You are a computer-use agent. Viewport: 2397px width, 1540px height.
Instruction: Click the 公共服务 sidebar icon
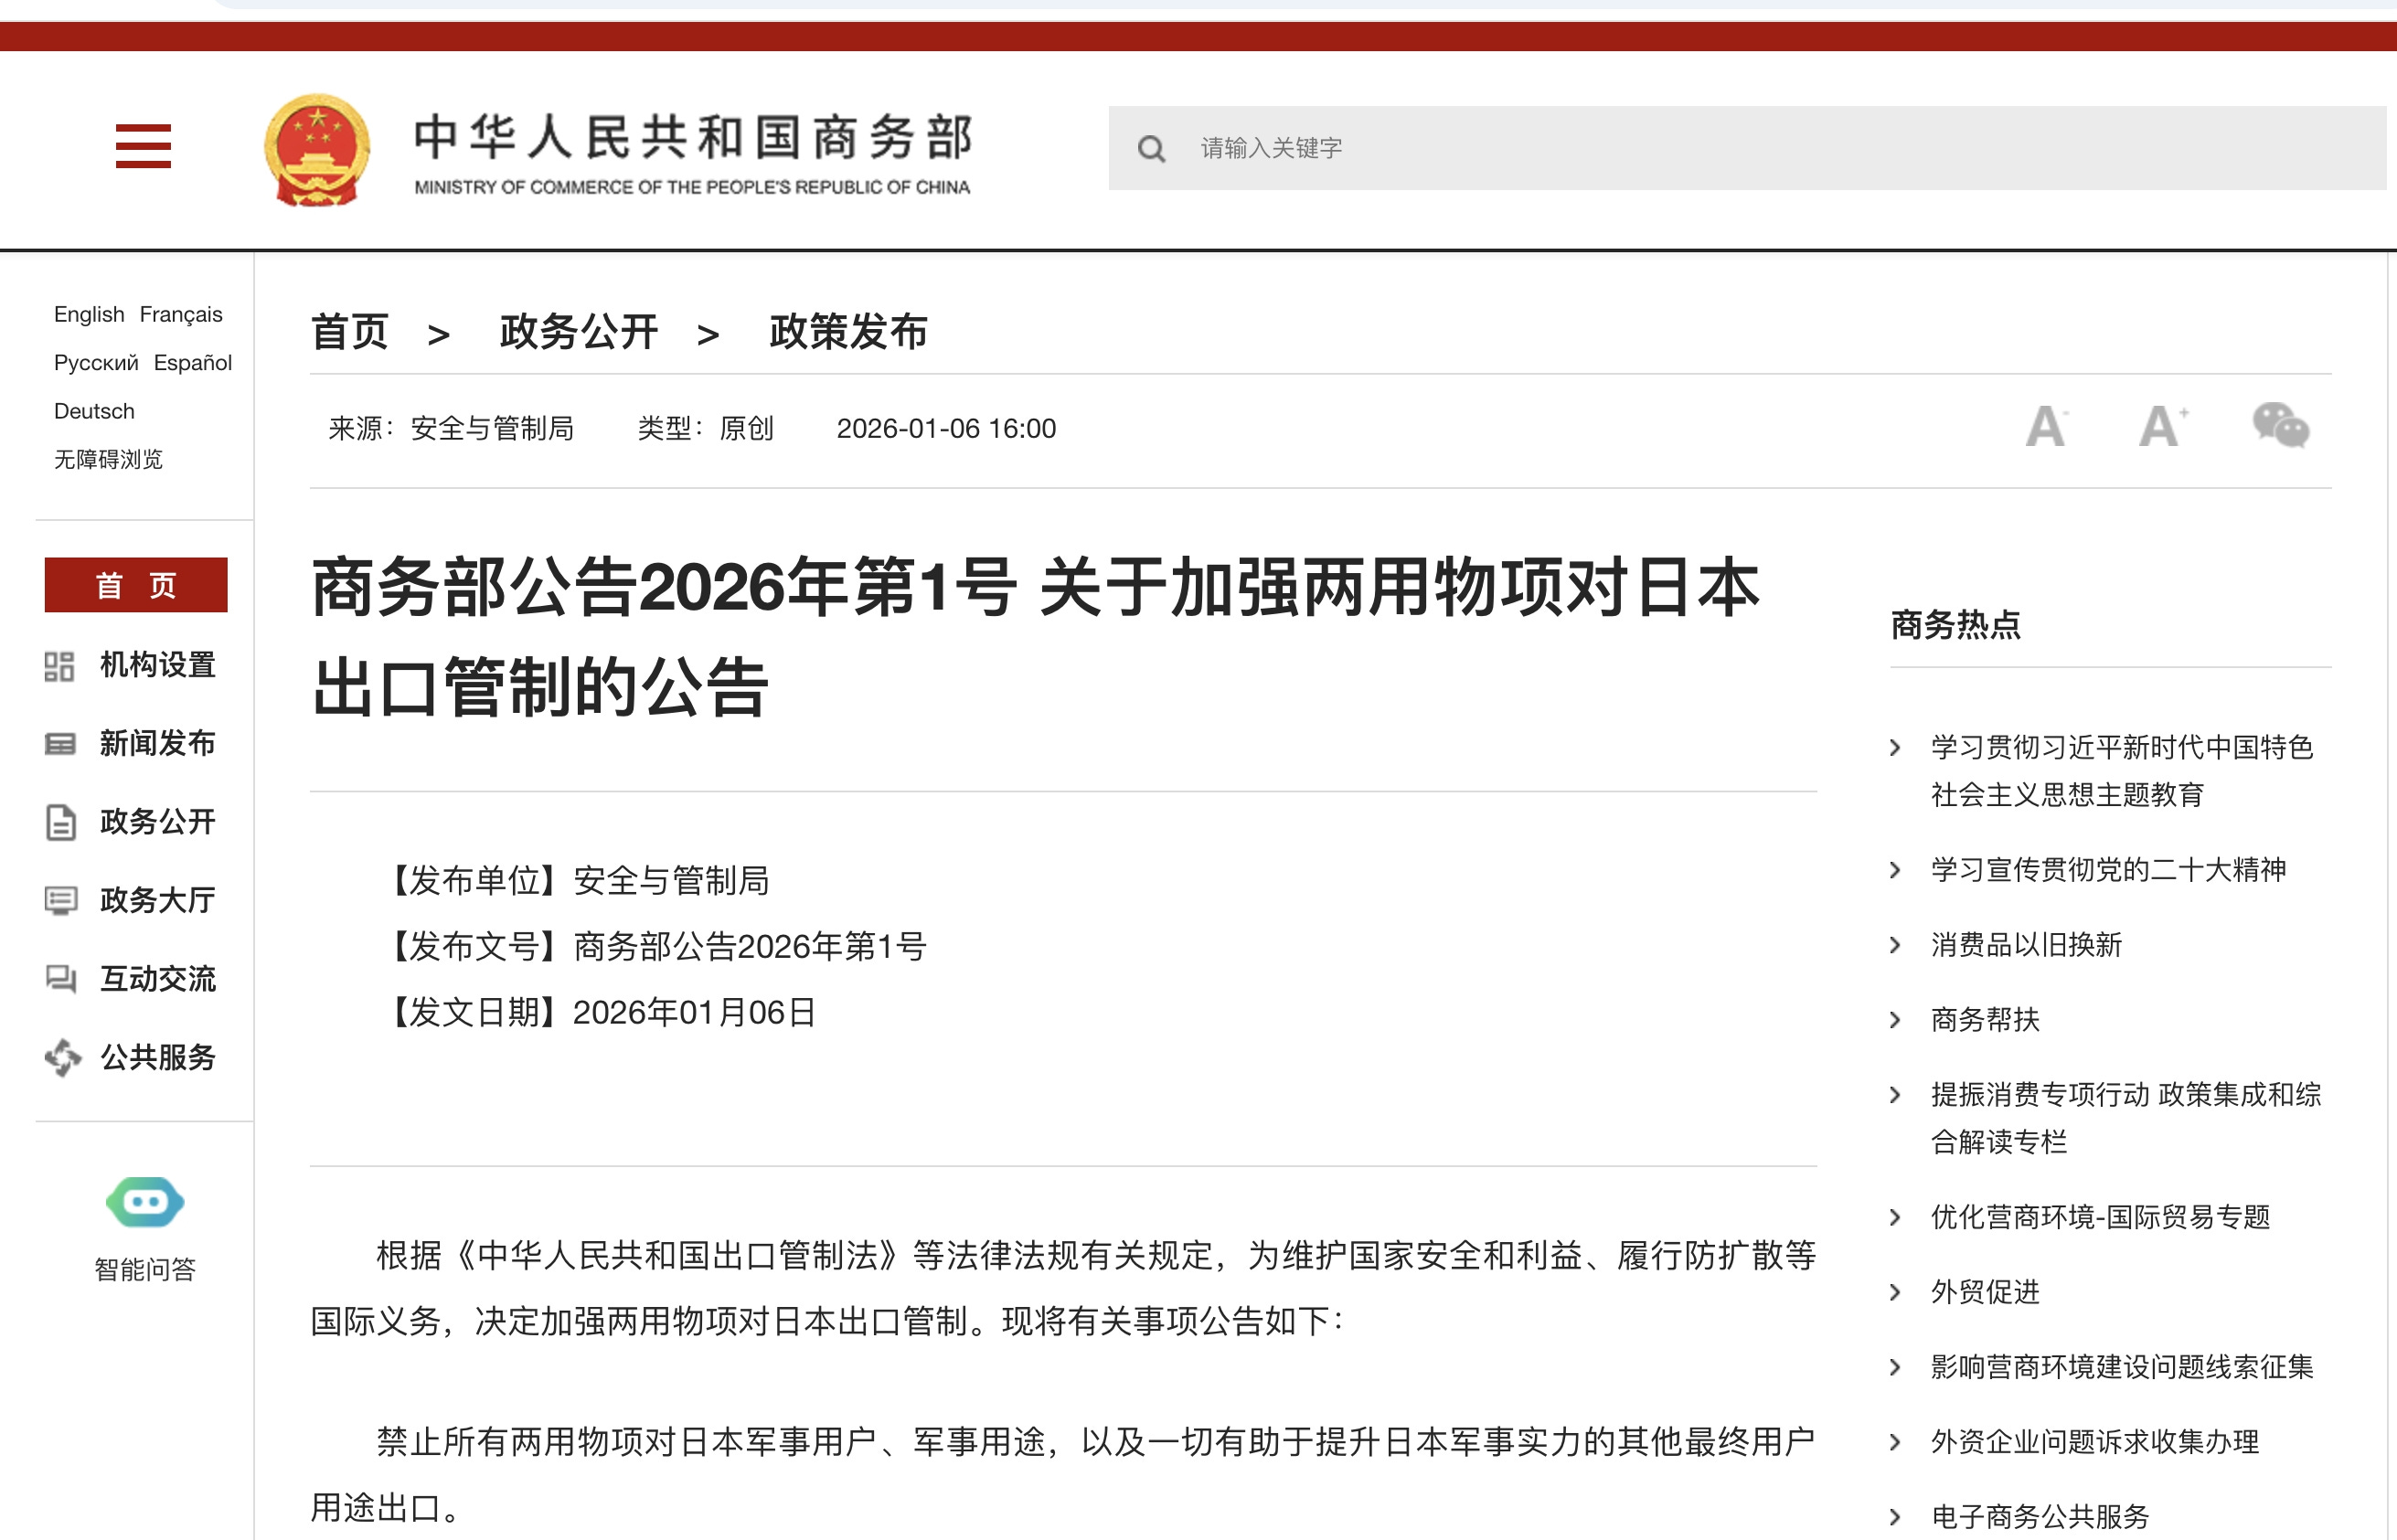click(62, 1057)
